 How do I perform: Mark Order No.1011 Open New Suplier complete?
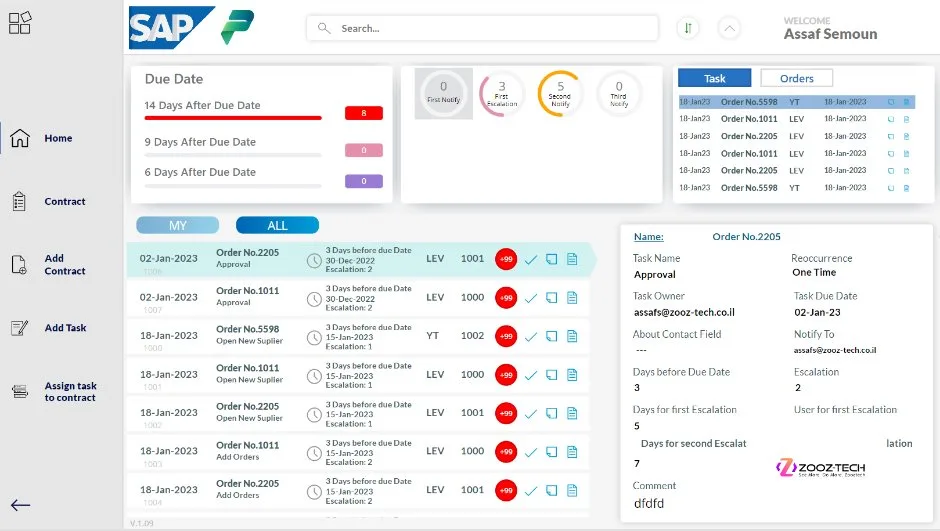pyautogui.click(x=531, y=375)
